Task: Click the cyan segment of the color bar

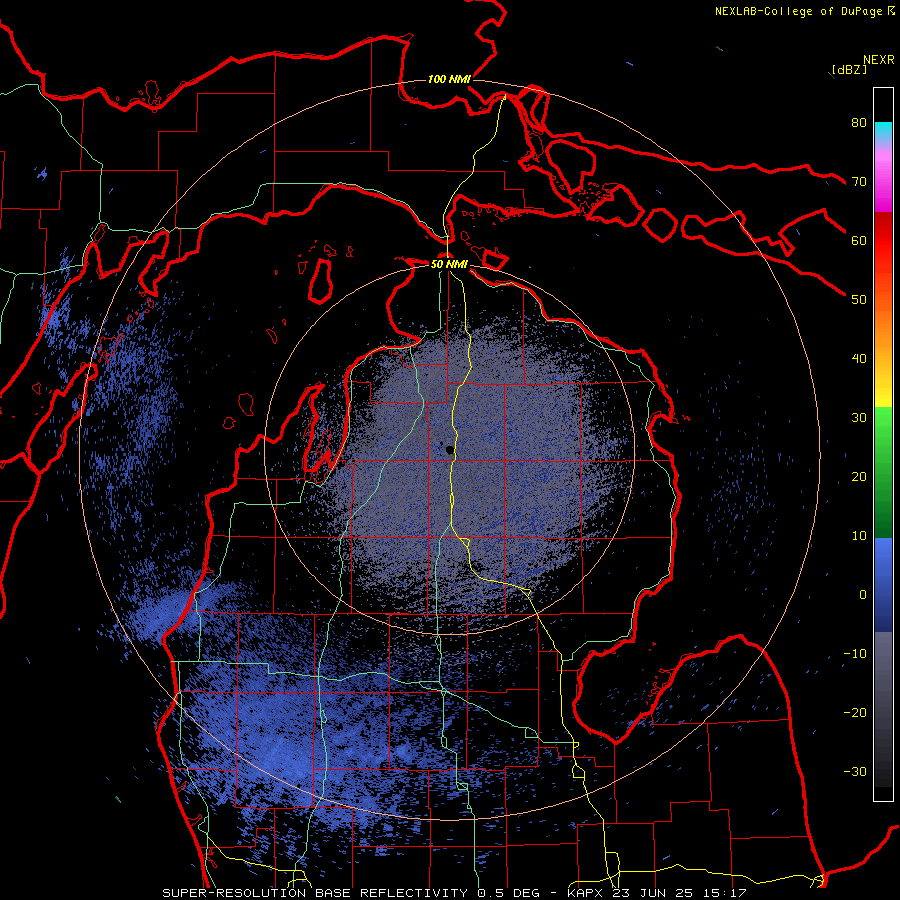Action: click(x=883, y=131)
